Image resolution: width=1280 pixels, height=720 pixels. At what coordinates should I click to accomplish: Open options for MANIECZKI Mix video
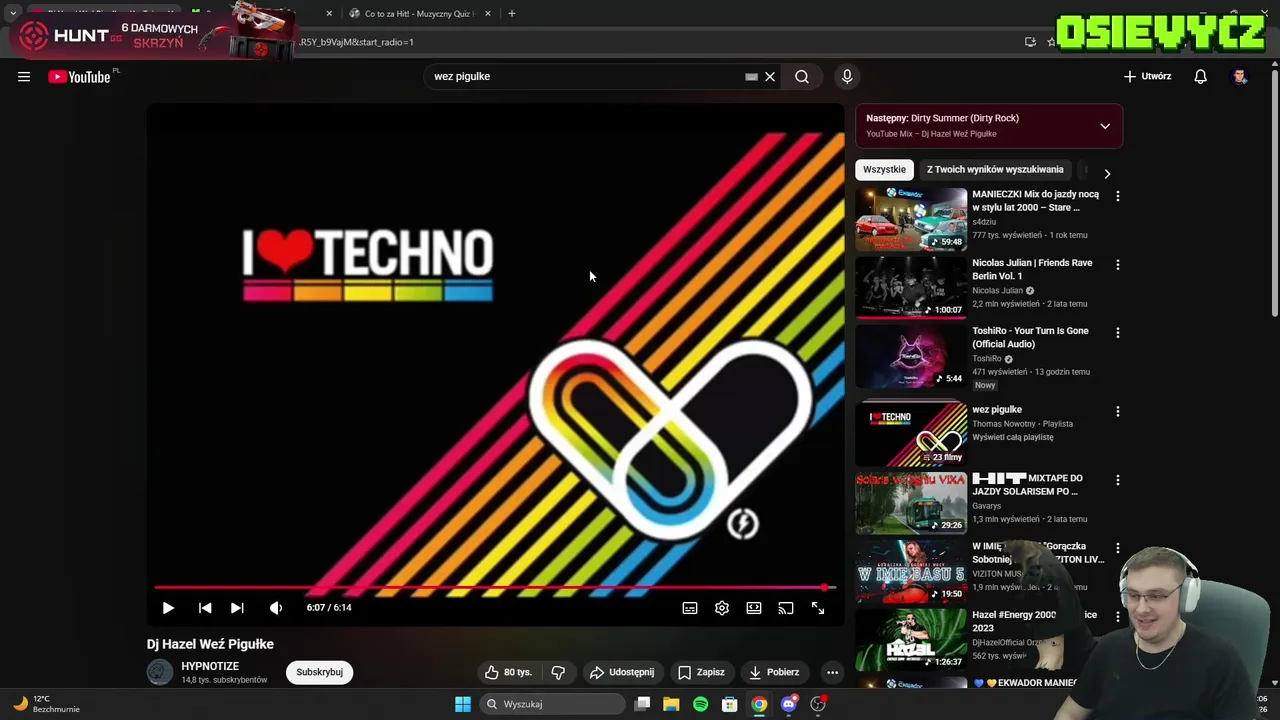1118,196
